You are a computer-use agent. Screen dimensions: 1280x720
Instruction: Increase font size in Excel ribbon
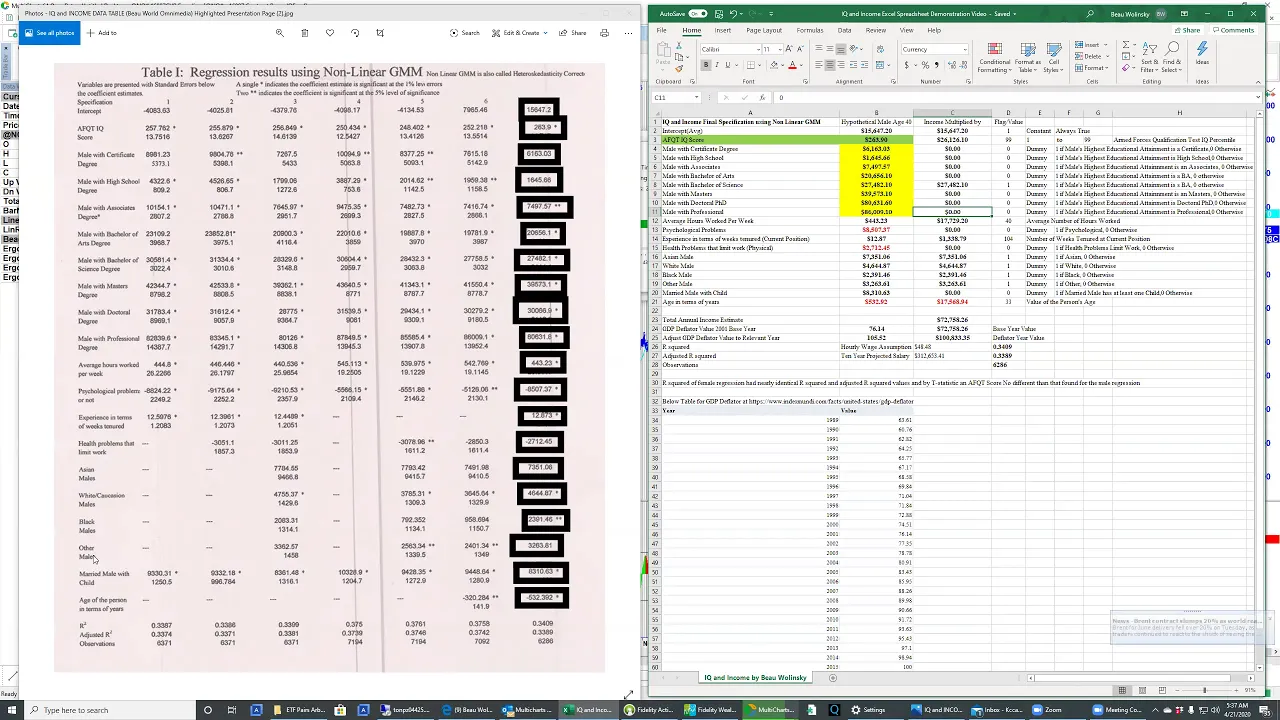pos(789,49)
